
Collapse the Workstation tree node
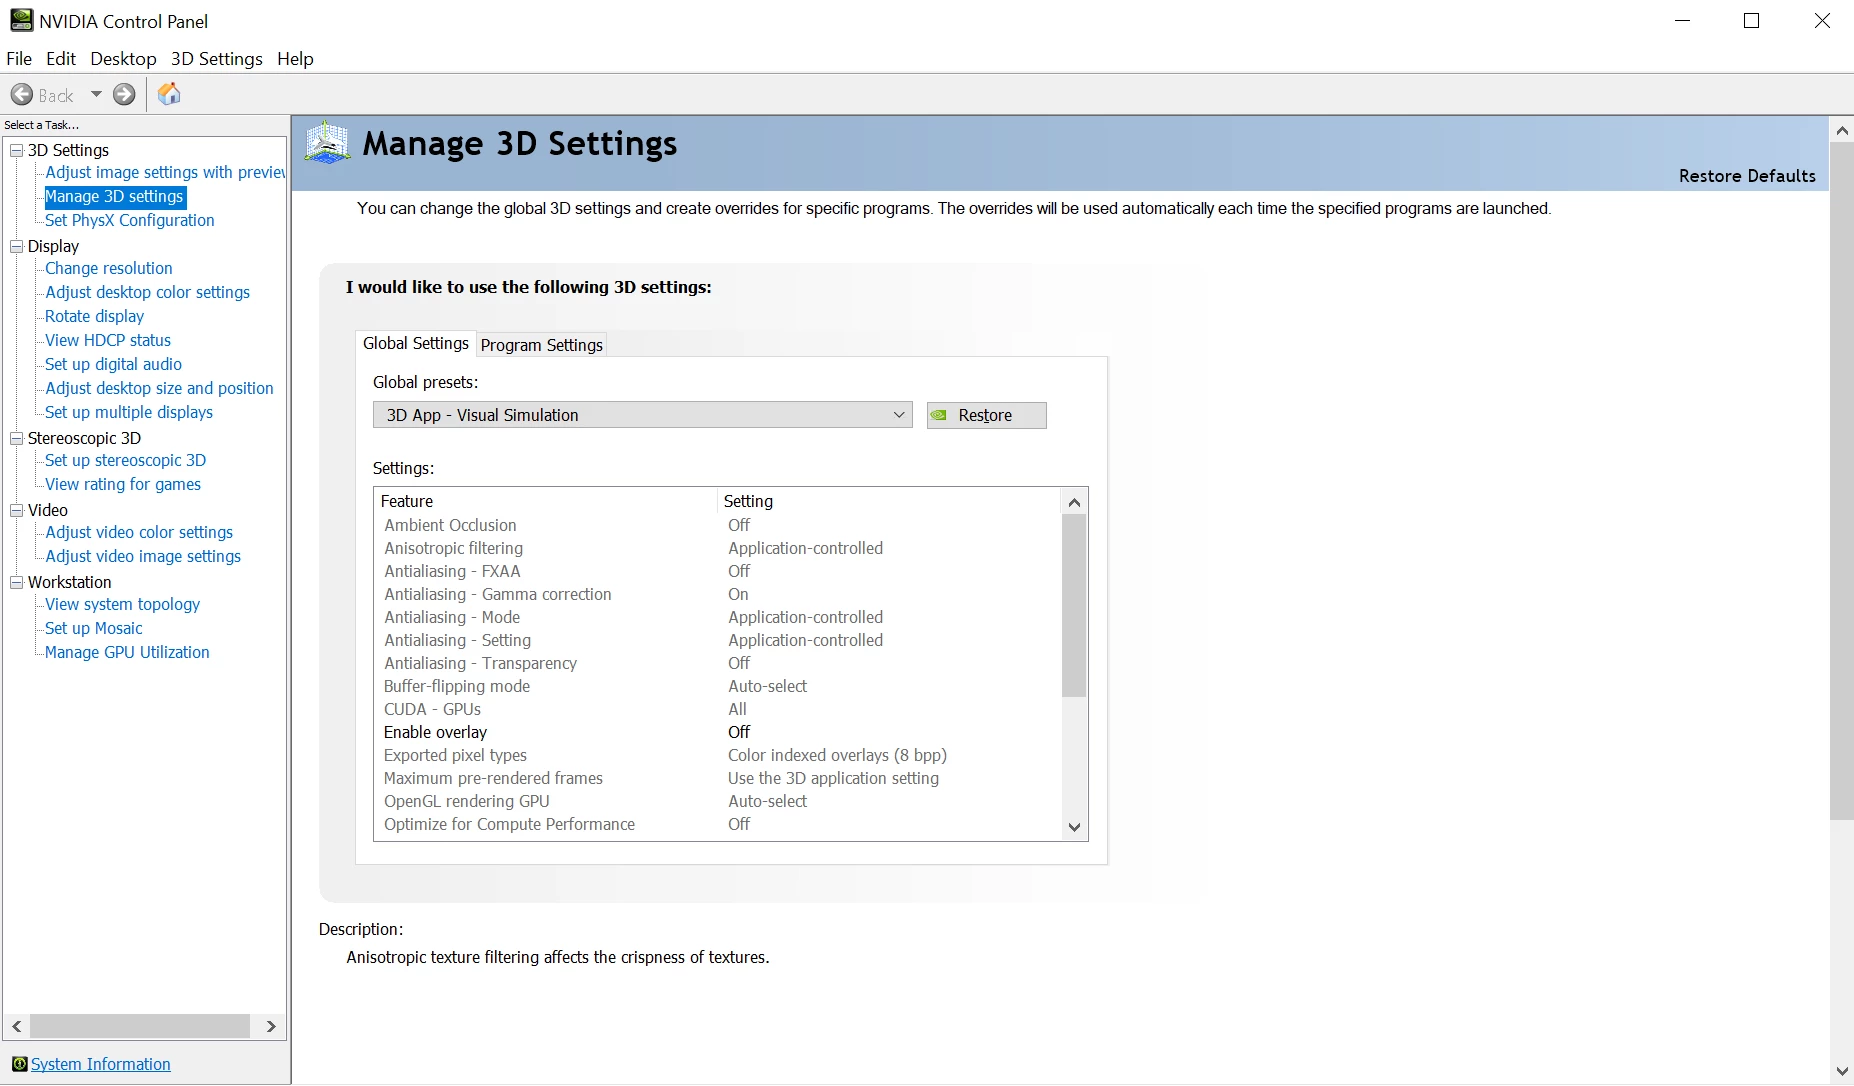(x=16, y=582)
